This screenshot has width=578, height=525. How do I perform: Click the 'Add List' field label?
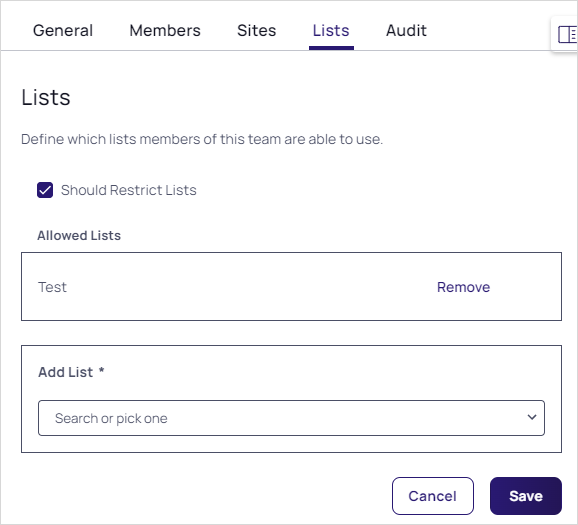pos(66,372)
